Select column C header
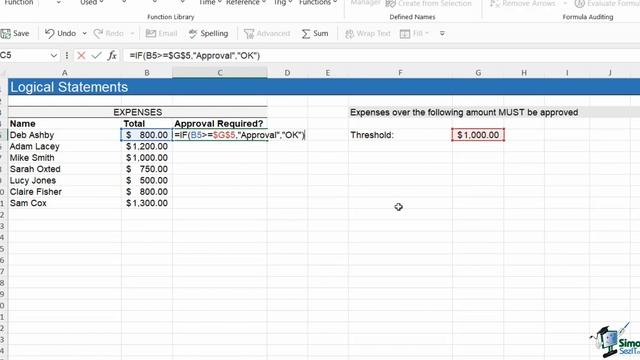The width and height of the screenshot is (640, 360). pyautogui.click(x=220, y=73)
